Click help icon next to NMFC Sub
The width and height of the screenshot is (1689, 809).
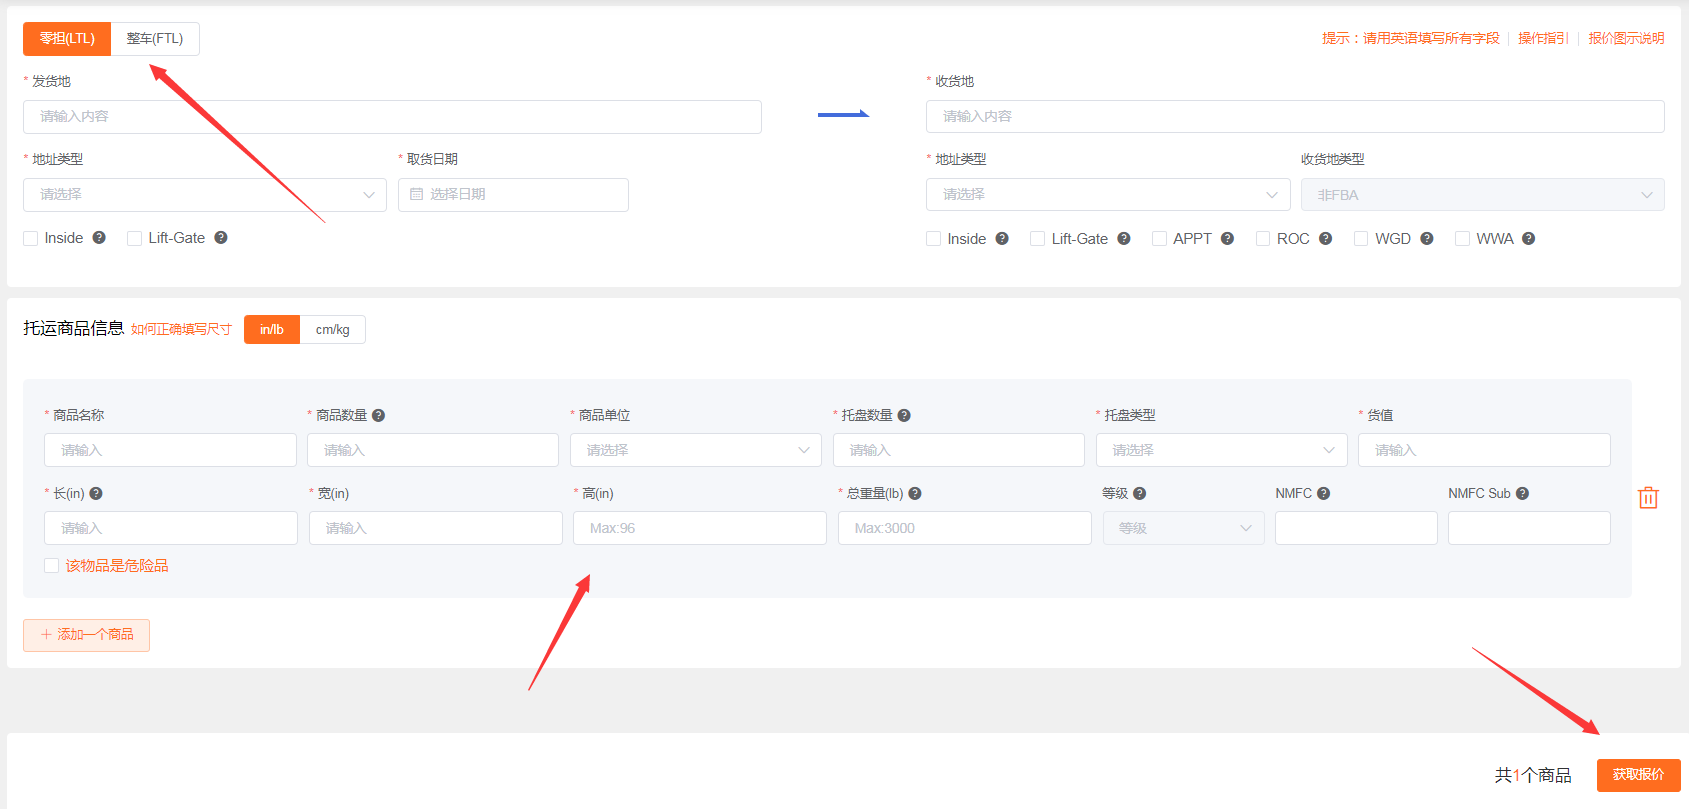[1522, 494]
